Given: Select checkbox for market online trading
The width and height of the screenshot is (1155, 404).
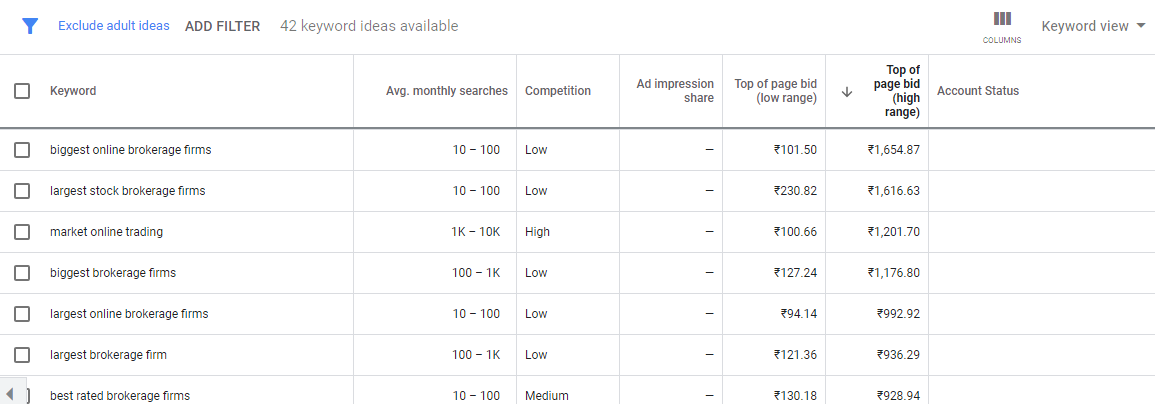Looking at the screenshot, I should (x=22, y=231).
